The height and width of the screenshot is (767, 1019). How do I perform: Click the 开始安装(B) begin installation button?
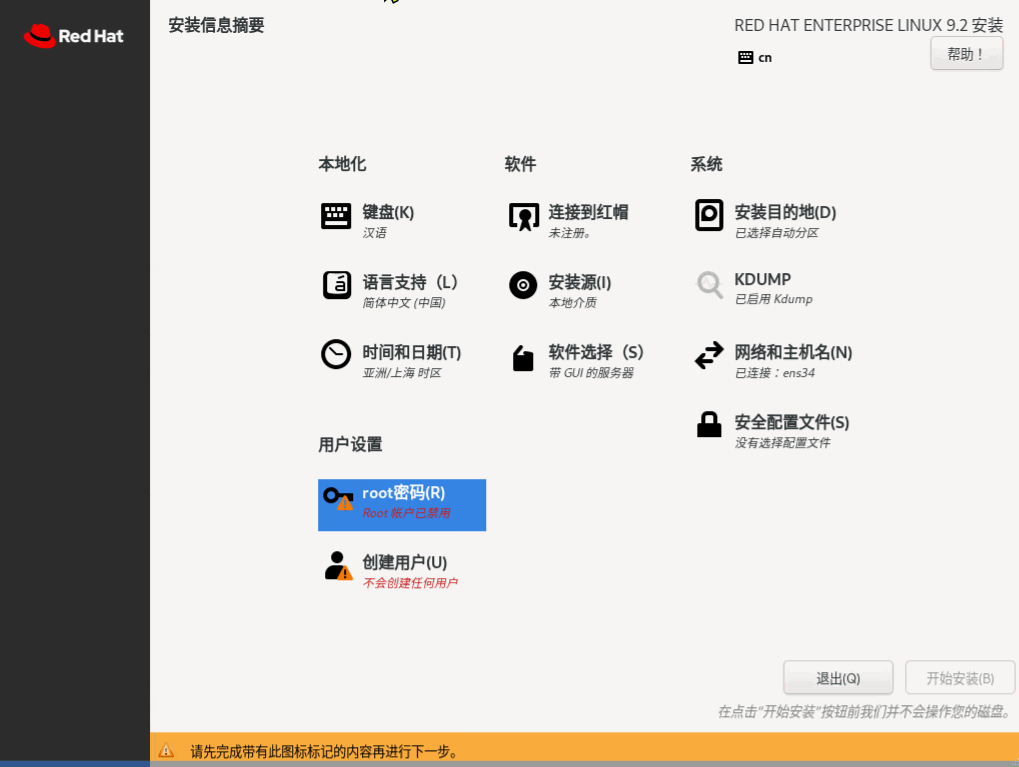[960, 678]
